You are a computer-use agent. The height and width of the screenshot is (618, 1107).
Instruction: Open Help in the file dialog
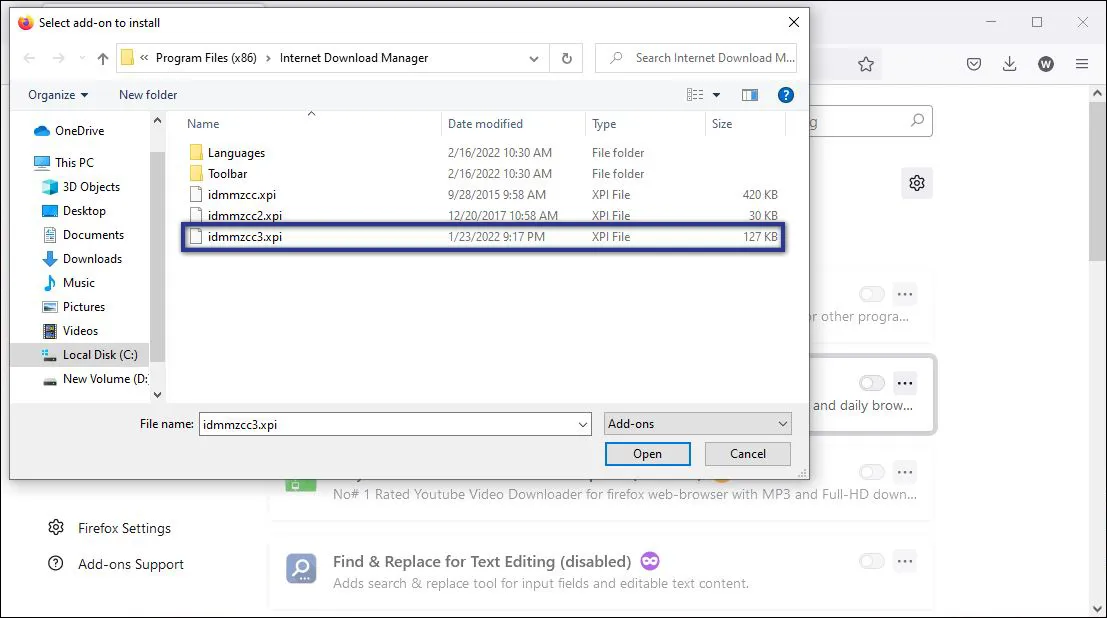786,94
